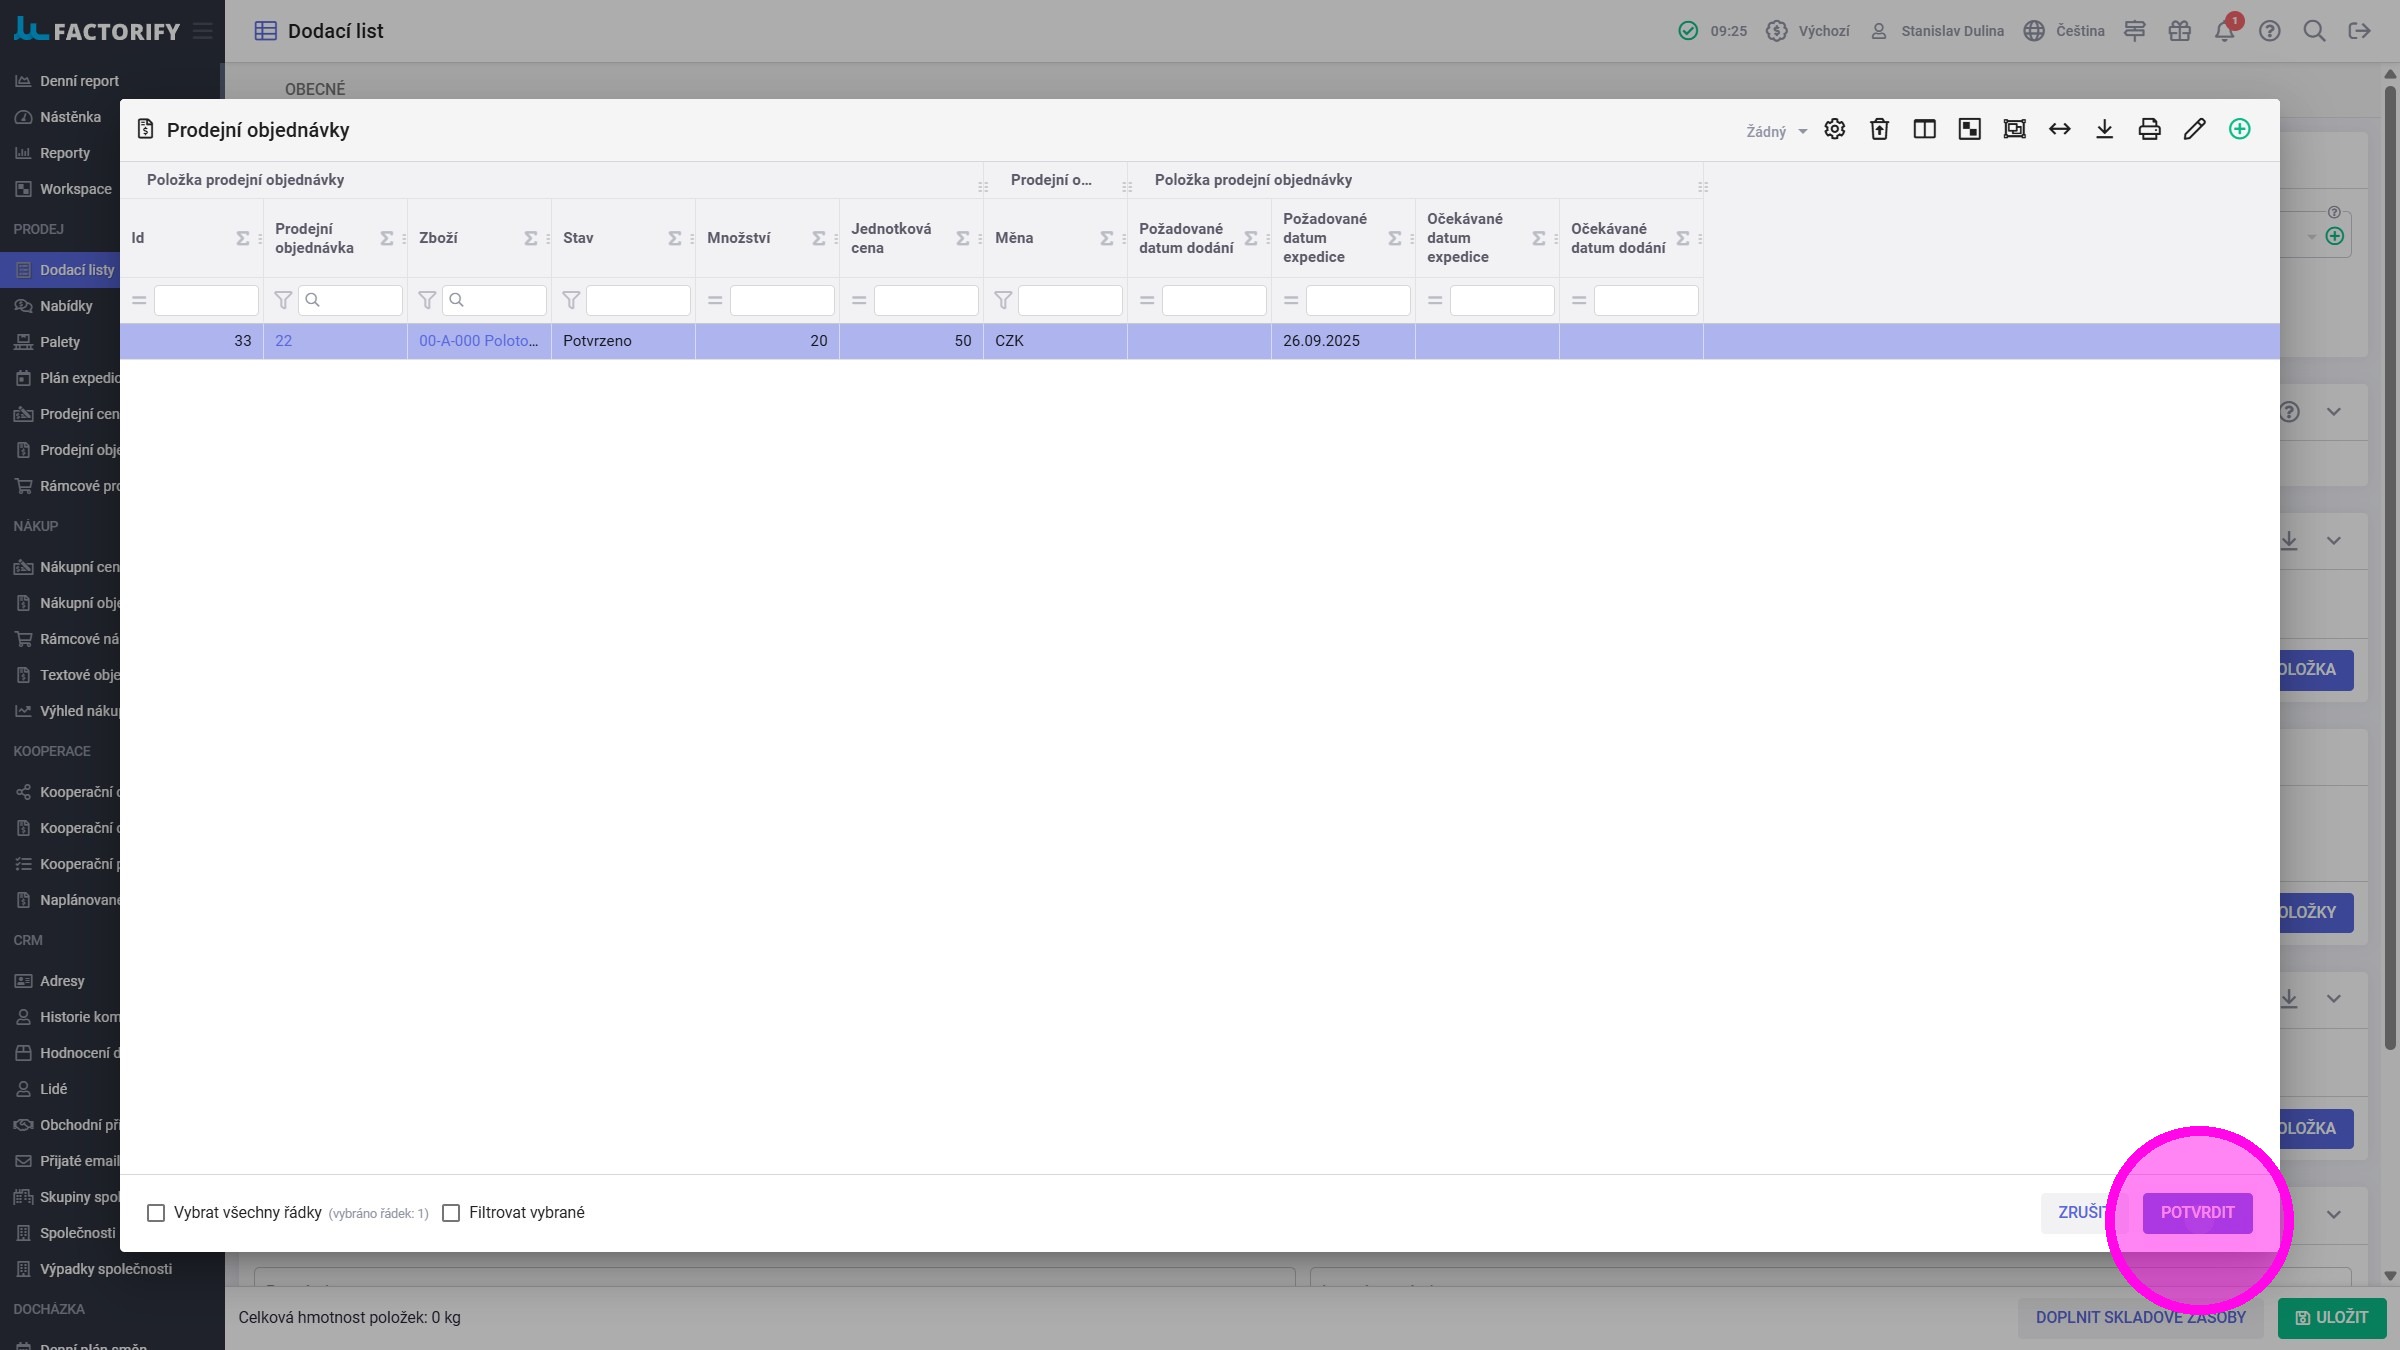The height and width of the screenshot is (1350, 2400).
Task: Open filter operator for Stav column
Action: point(571,300)
